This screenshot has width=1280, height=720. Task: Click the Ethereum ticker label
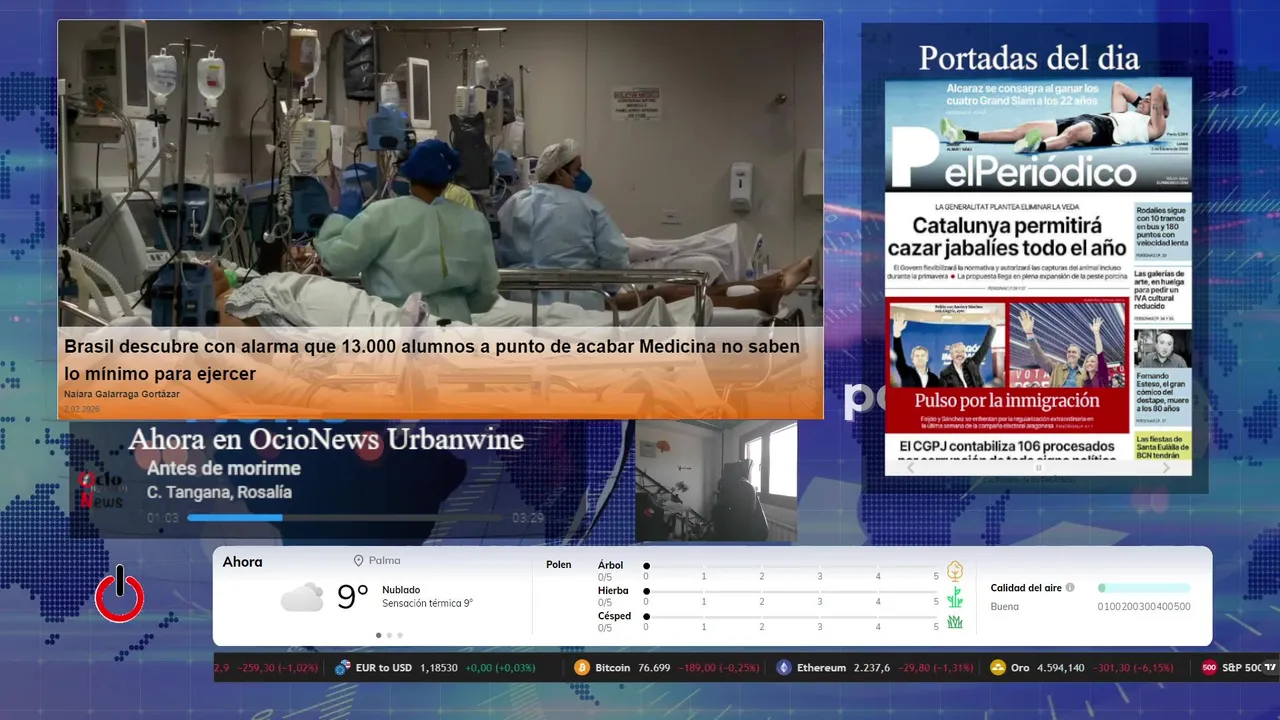coord(821,667)
